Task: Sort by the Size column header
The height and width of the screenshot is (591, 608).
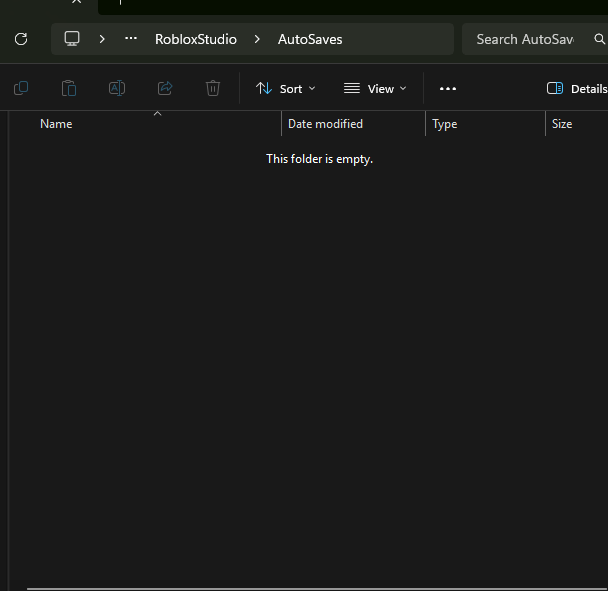Action: 577,124
